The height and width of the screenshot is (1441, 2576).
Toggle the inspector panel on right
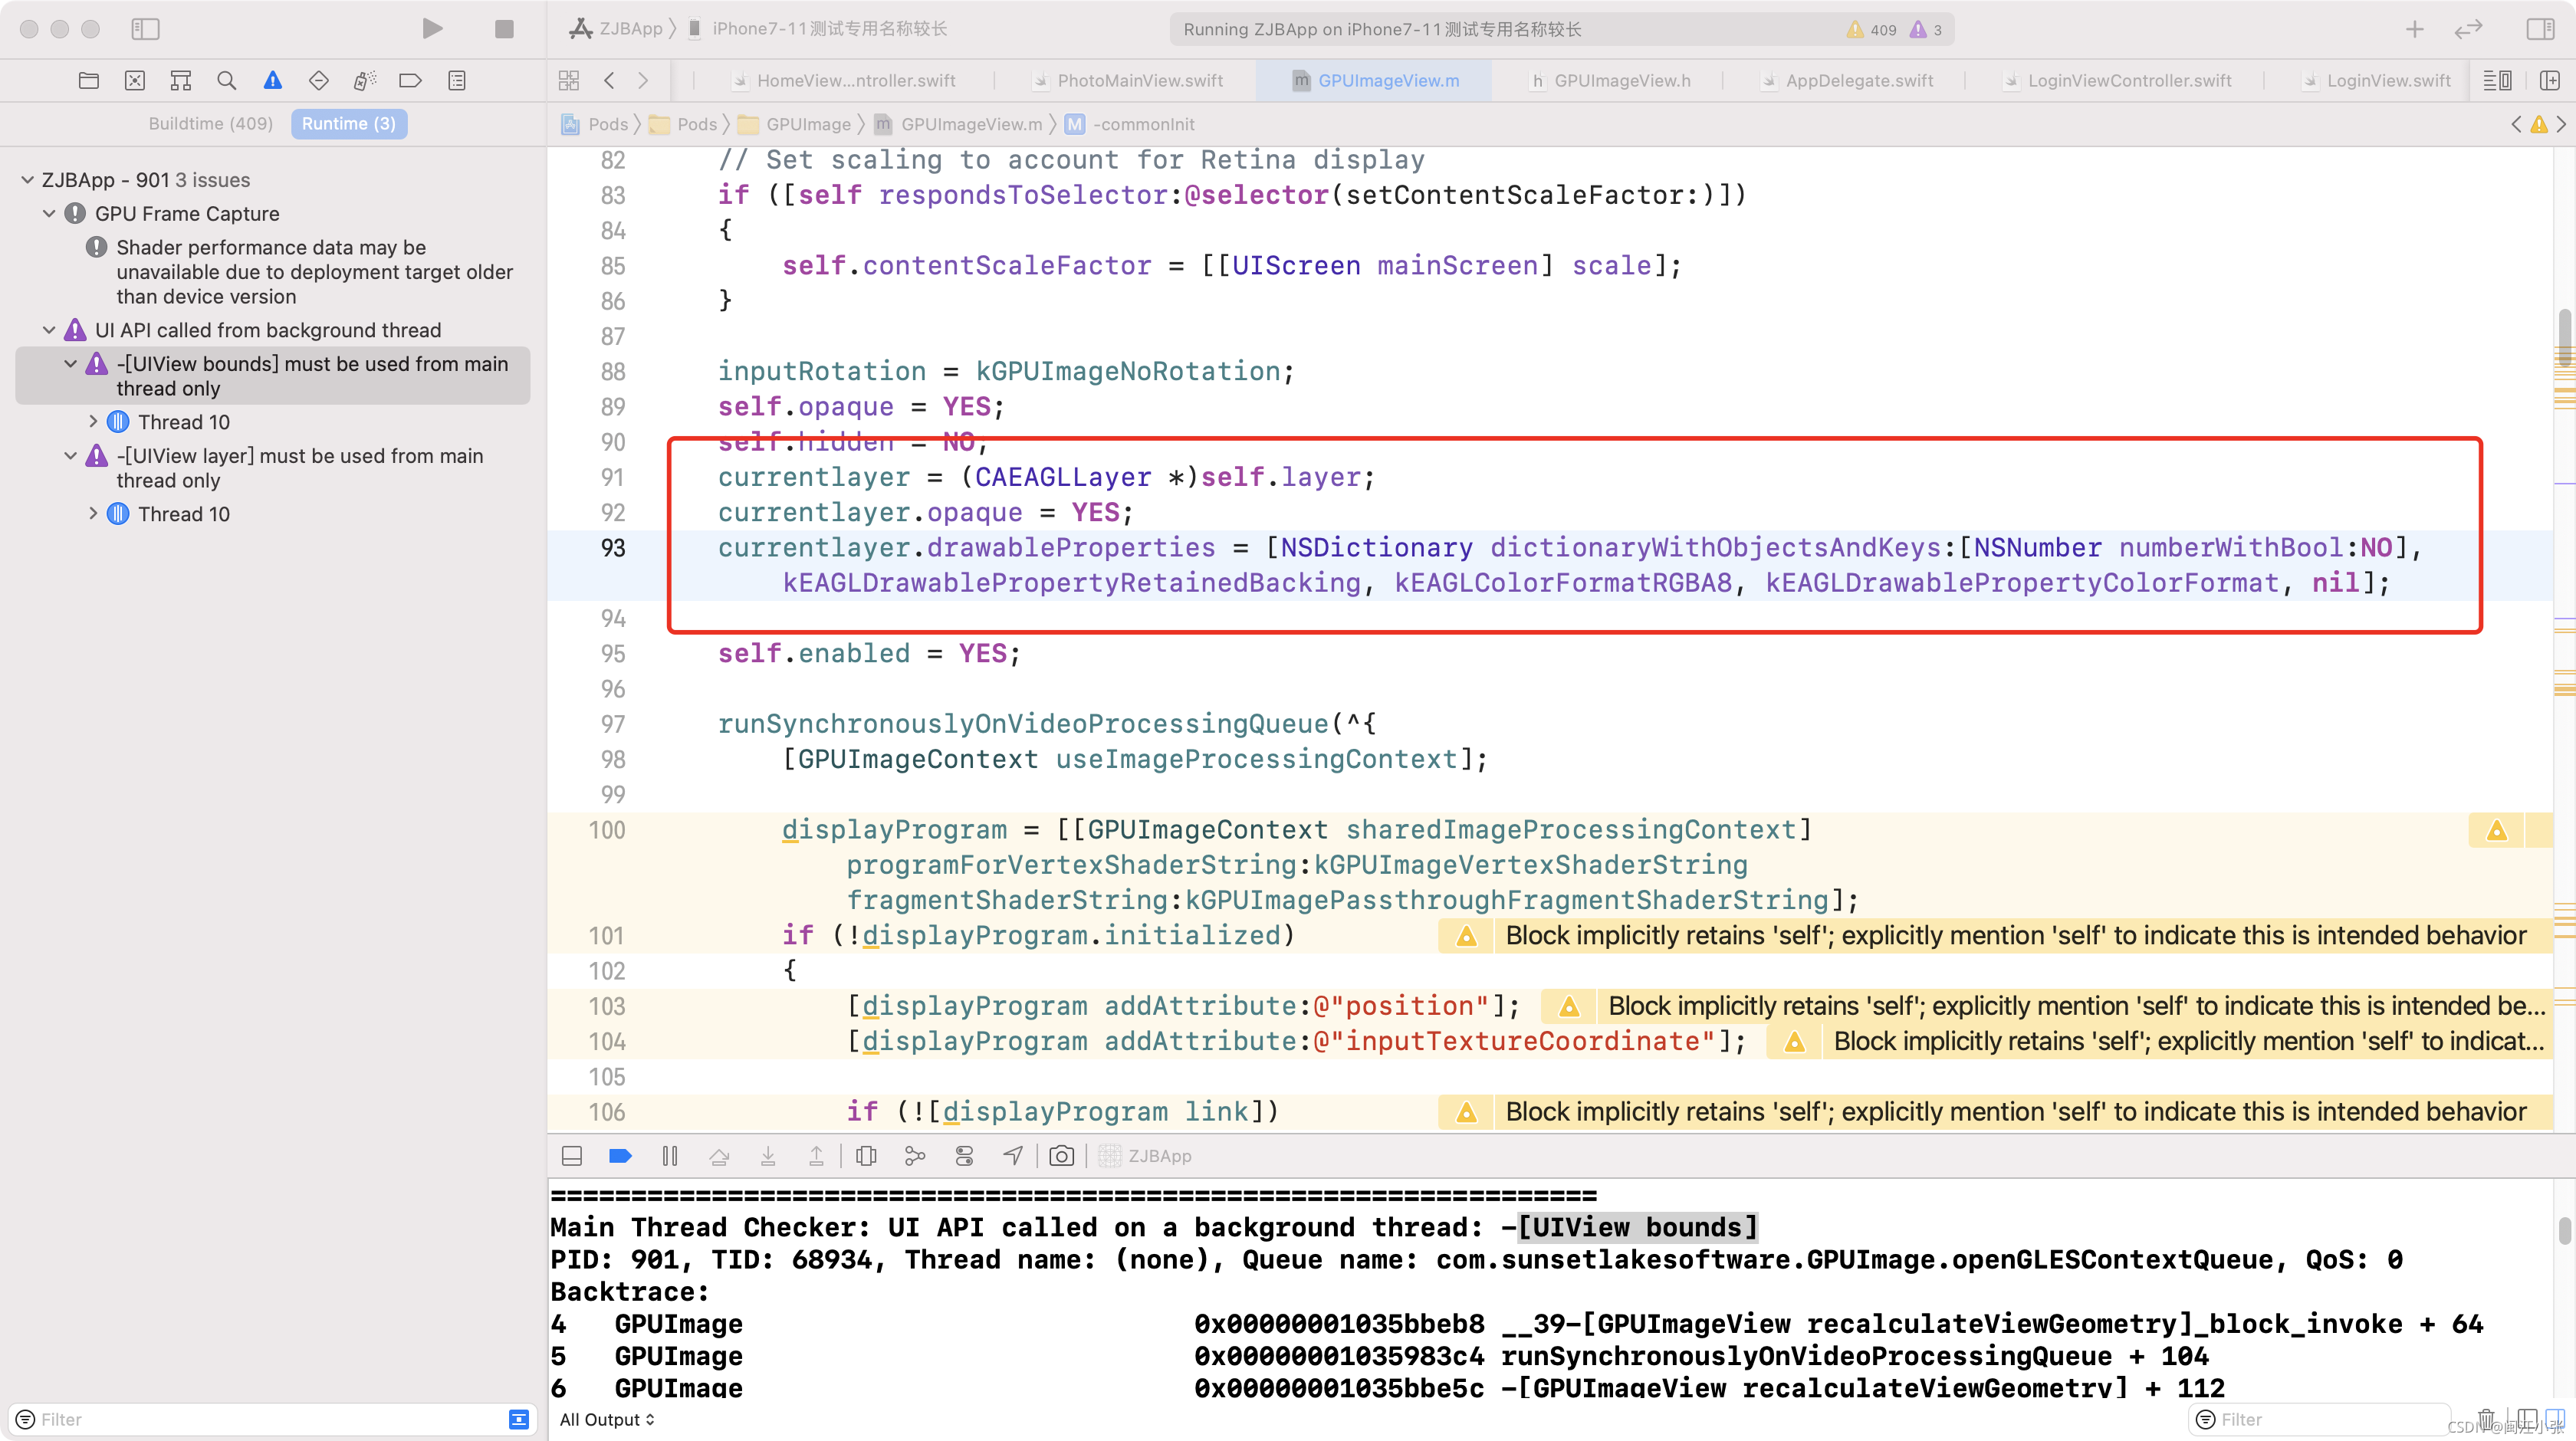2540,29
